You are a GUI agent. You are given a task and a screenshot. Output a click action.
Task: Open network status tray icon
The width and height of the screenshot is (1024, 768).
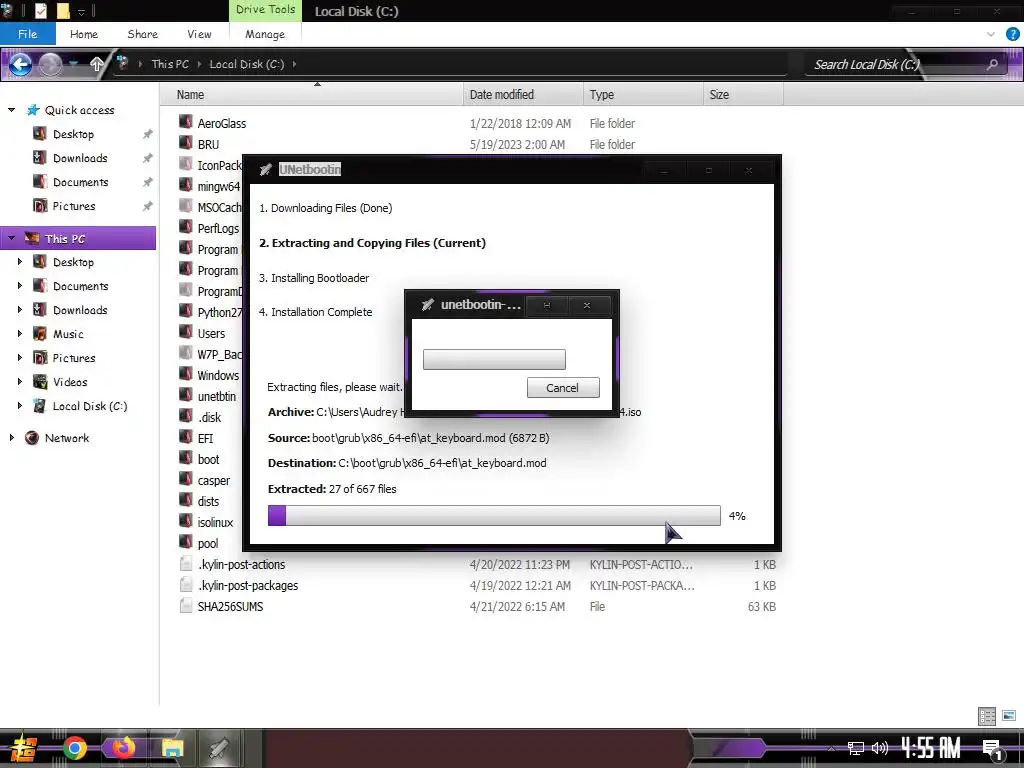[x=856, y=748]
